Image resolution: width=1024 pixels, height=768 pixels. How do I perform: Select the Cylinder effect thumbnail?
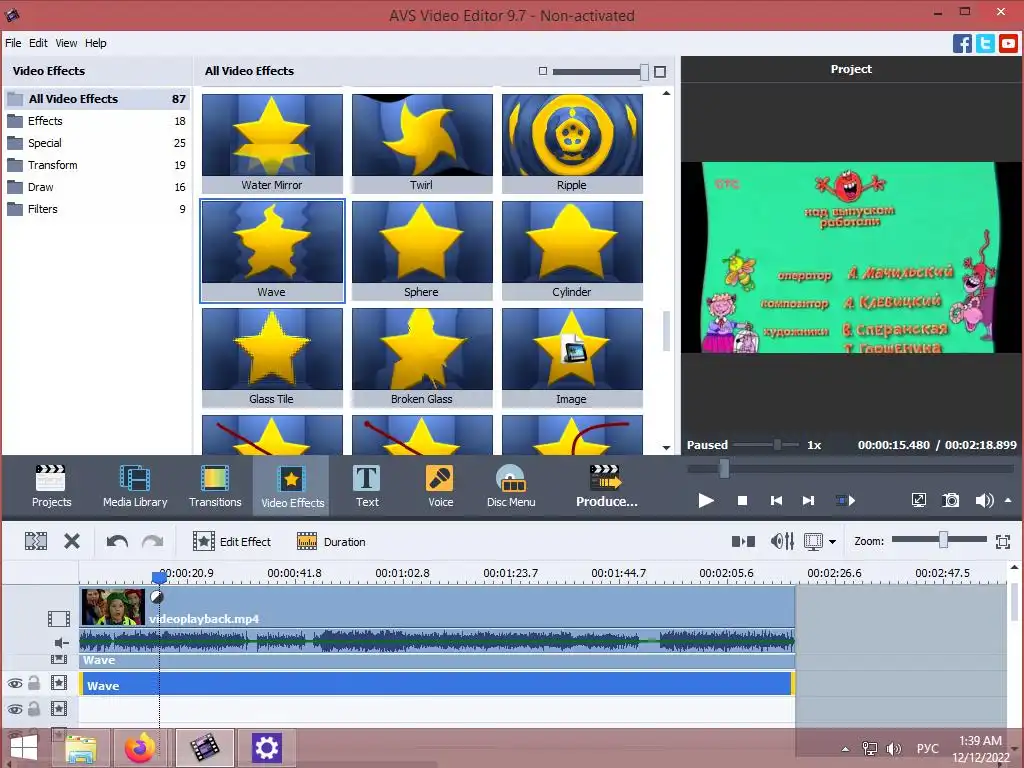572,250
